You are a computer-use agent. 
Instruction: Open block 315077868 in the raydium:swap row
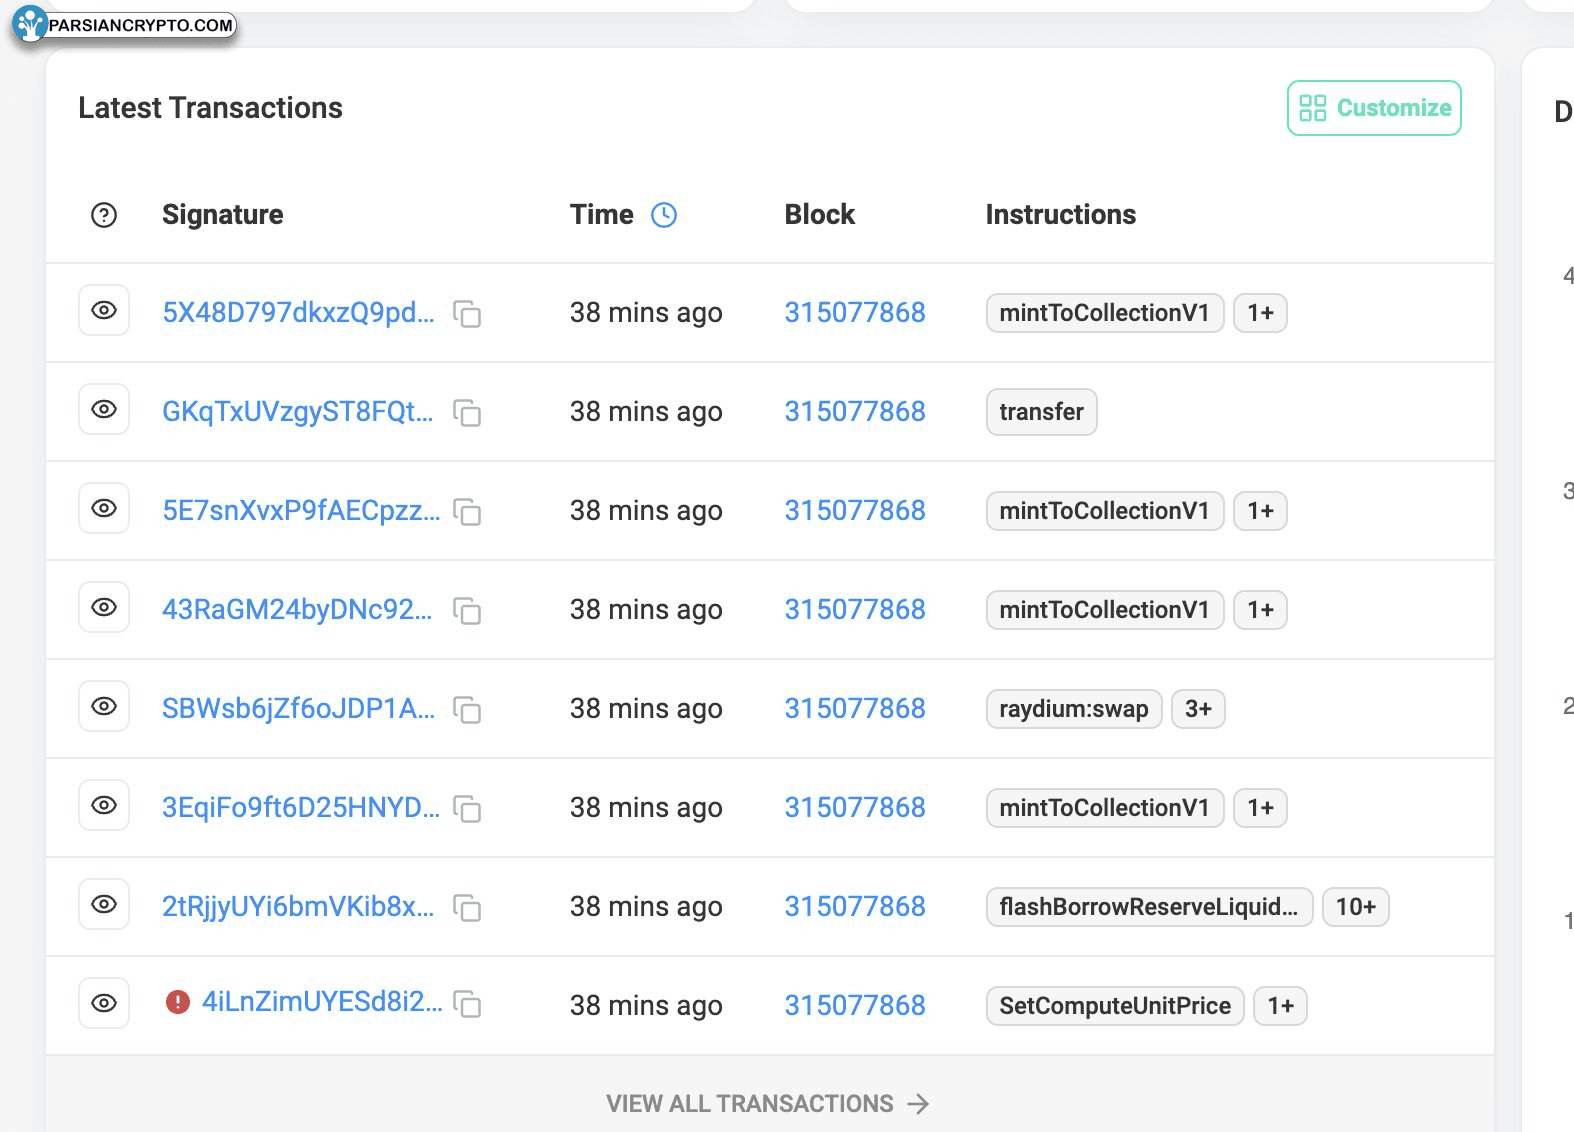point(855,708)
